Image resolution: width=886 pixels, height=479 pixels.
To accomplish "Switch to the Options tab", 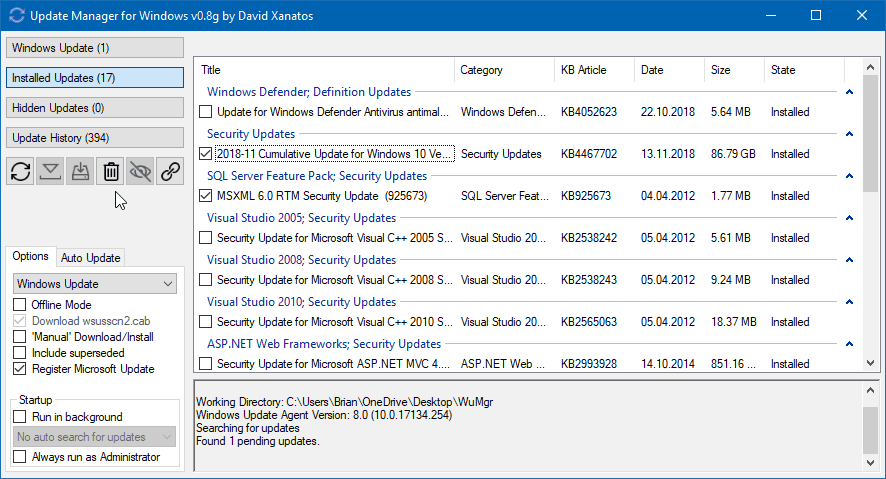I will (31, 256).
